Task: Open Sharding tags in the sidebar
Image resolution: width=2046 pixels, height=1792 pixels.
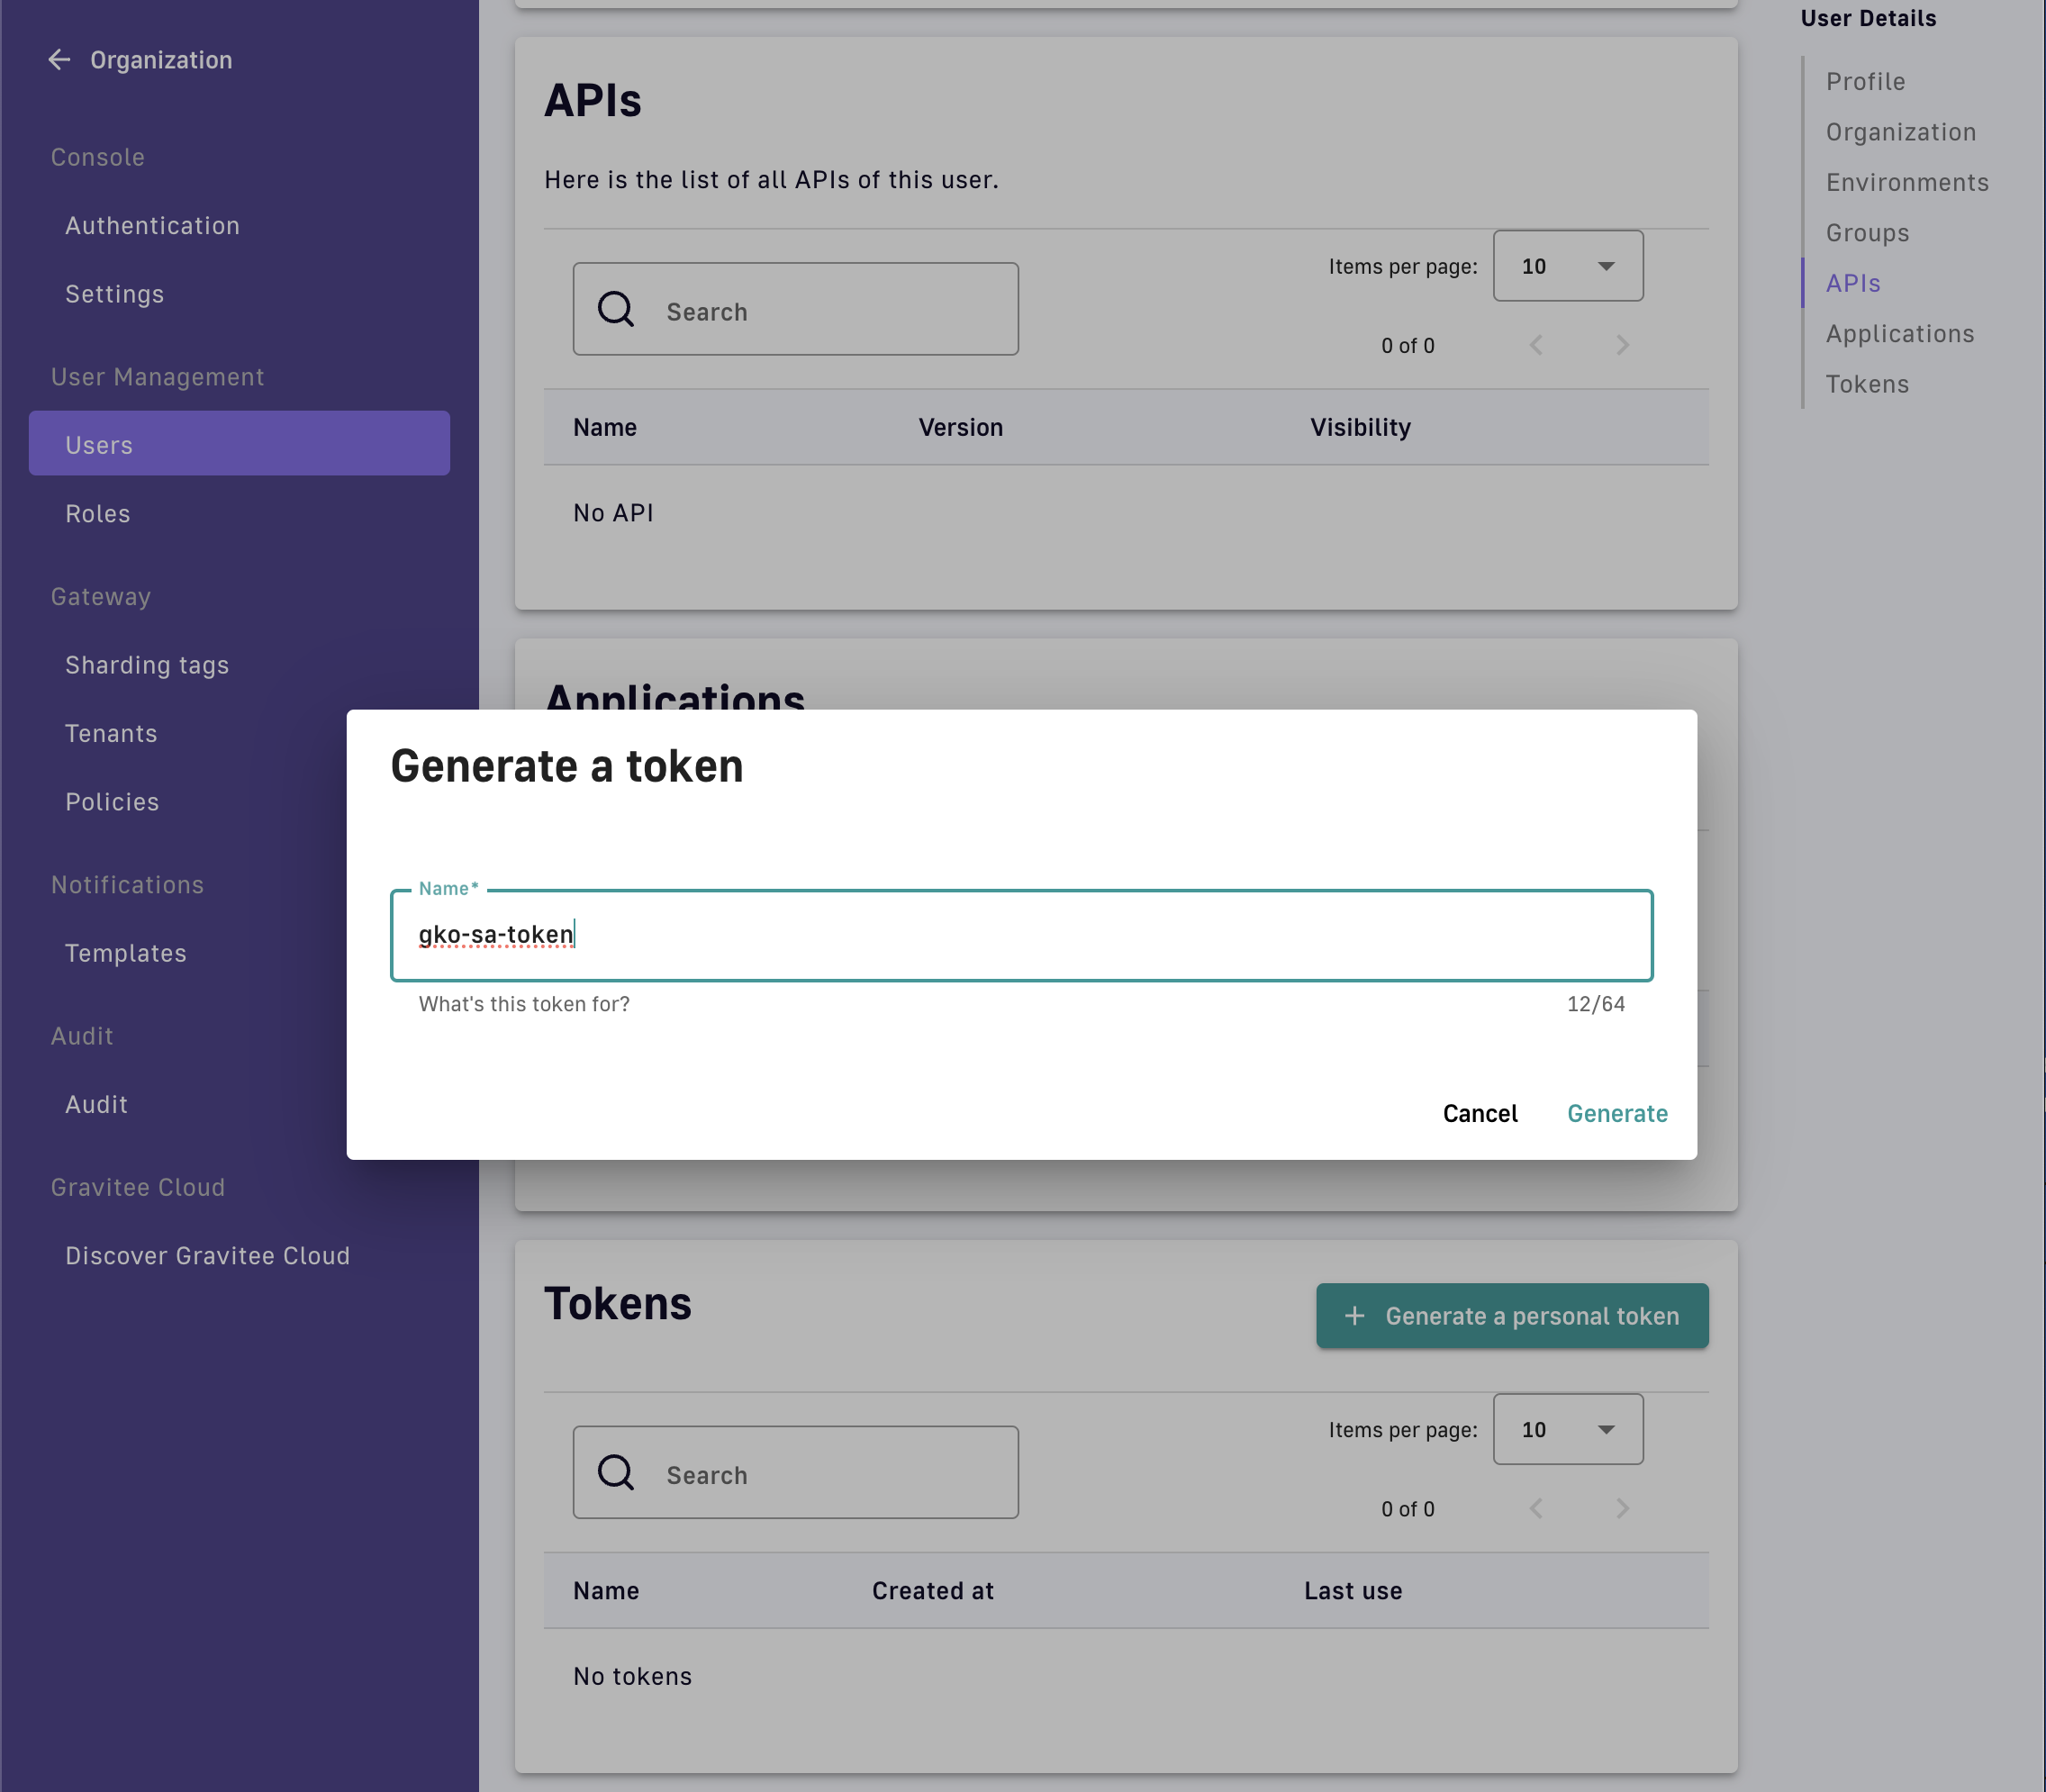Action: coord(147,666)
